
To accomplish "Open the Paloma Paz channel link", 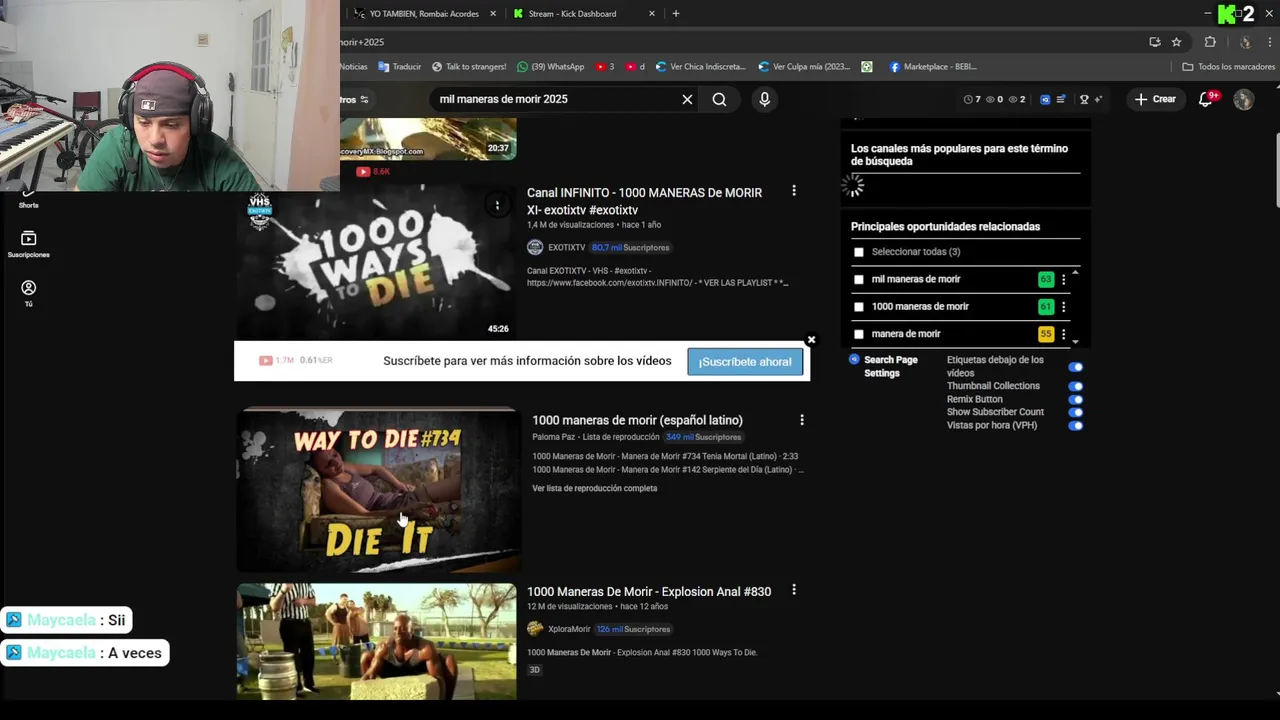I will click(553, 437).
